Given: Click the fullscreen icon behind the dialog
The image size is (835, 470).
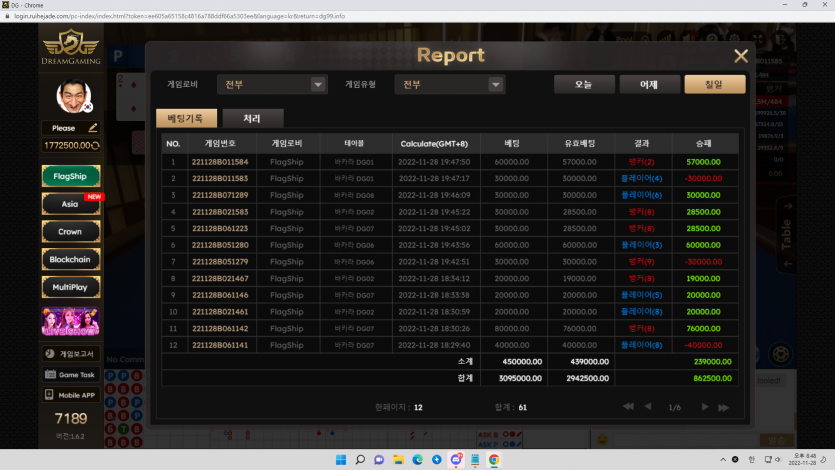Looking at the screenshot, I should click(x=757, y=39).
